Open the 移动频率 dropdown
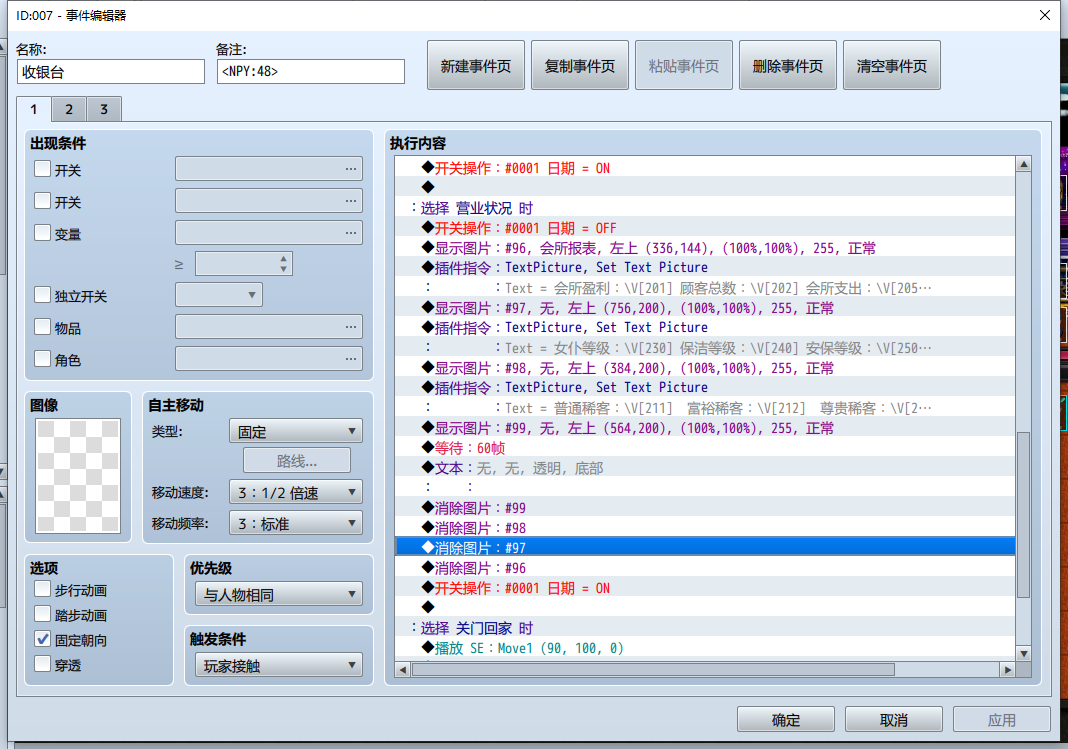The width and height of the screenshot is (1068, 749). pyautogui.click(x=296, y=524)
